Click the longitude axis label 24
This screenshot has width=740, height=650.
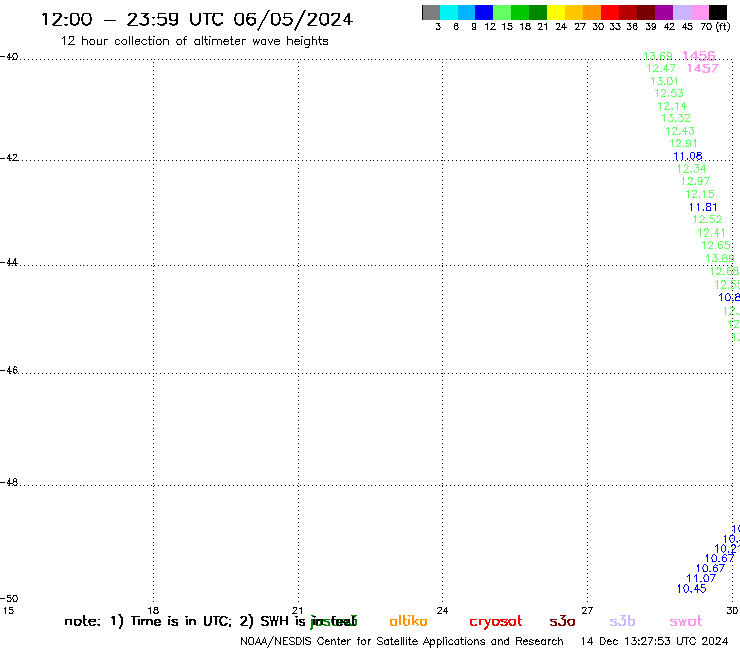pyautogui.click(x=442, y=610)
